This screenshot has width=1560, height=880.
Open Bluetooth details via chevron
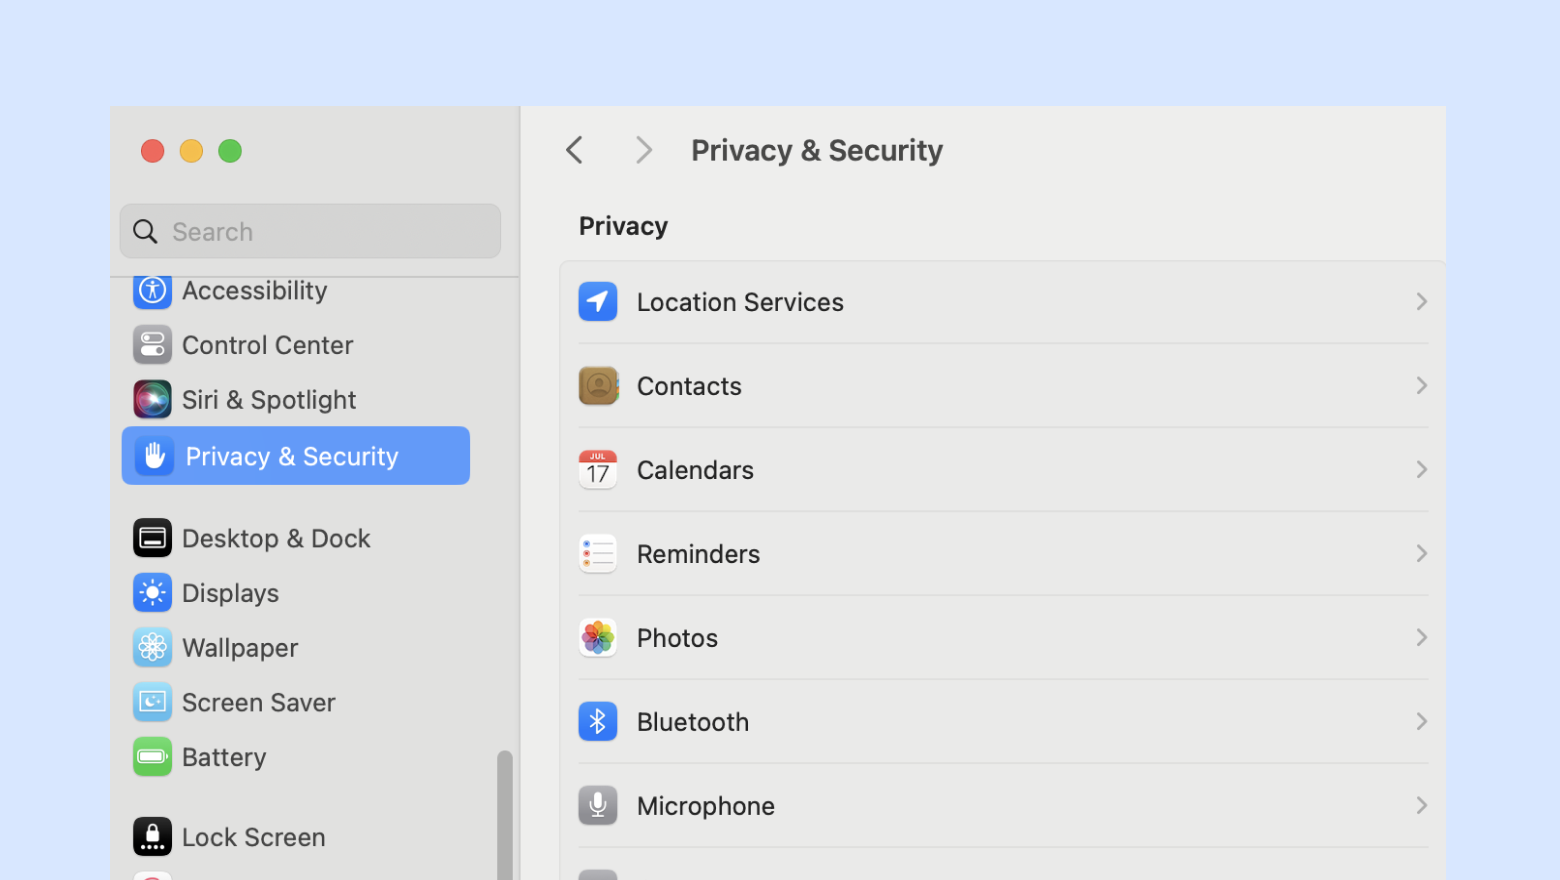1421,722
